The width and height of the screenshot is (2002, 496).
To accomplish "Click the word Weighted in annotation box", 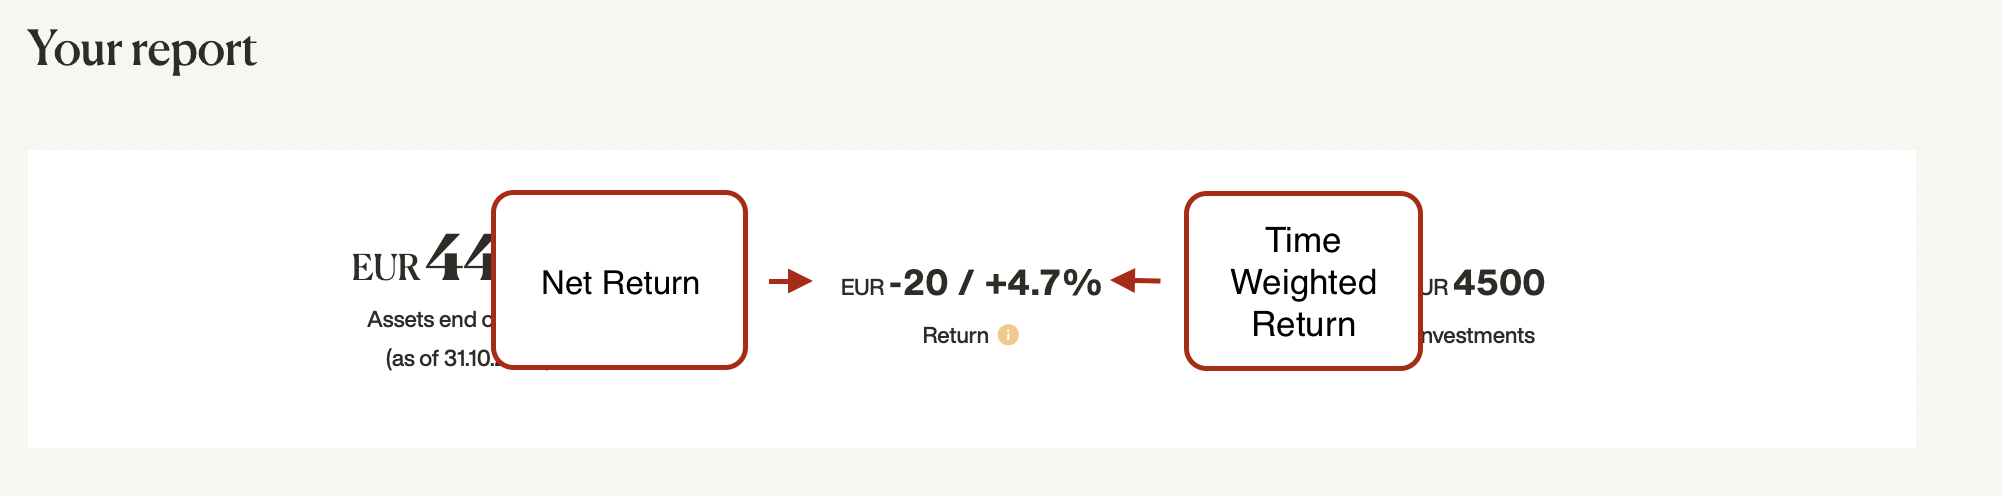I will click(1303, 282).
